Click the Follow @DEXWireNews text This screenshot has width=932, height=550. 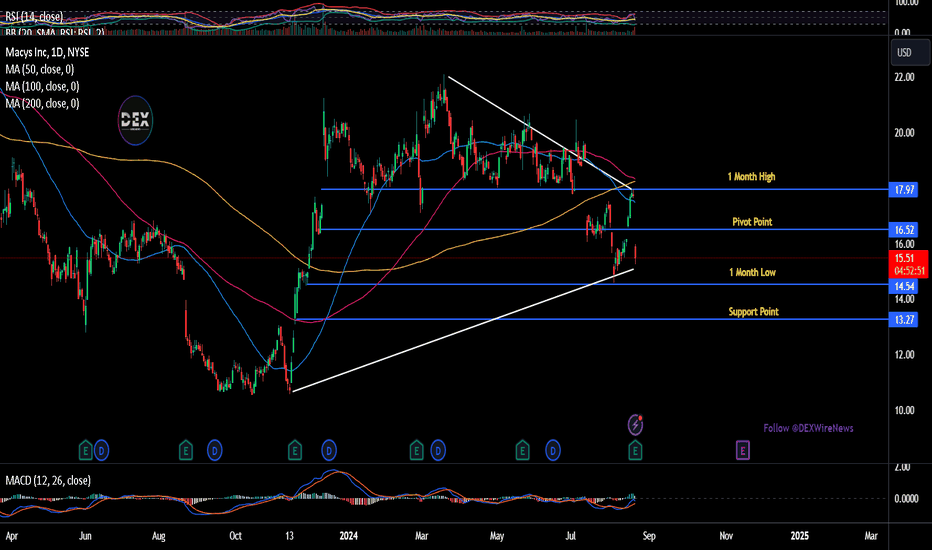coord(808,428)
